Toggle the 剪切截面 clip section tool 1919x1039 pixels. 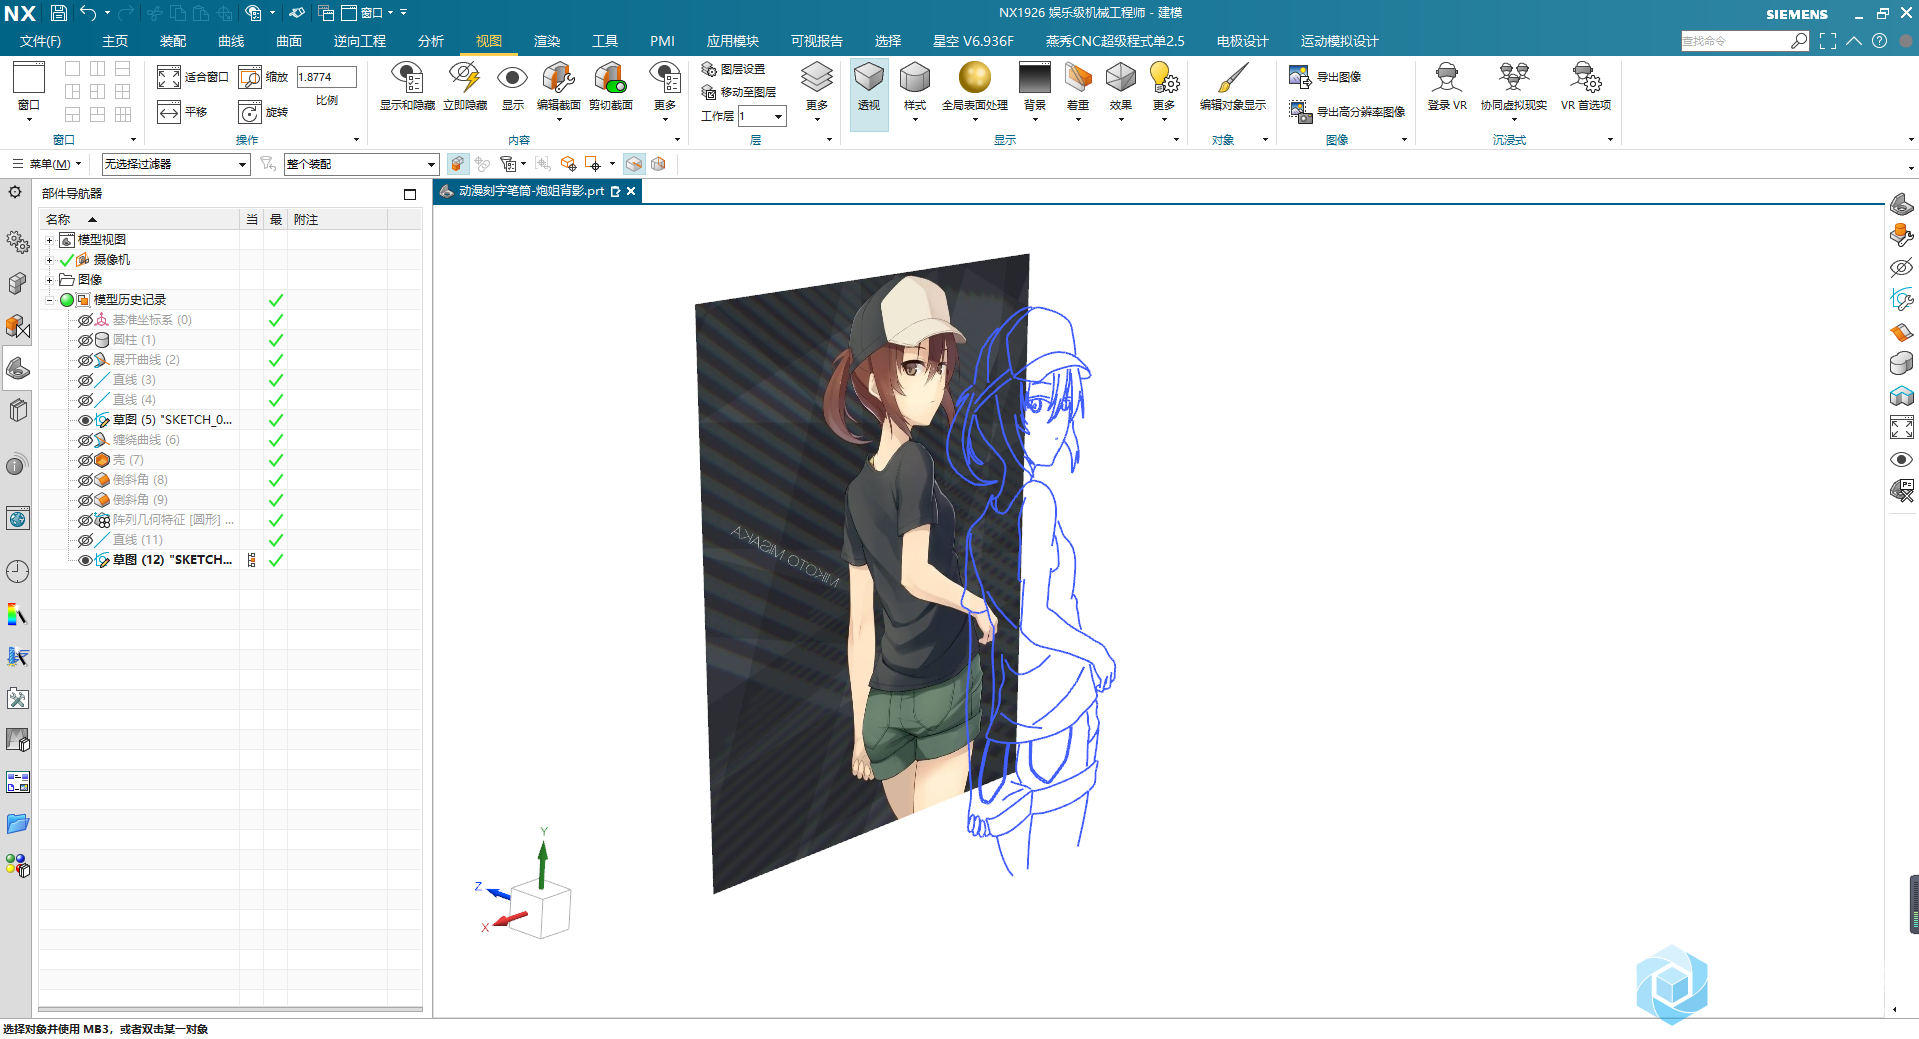[x=610, y=86]
